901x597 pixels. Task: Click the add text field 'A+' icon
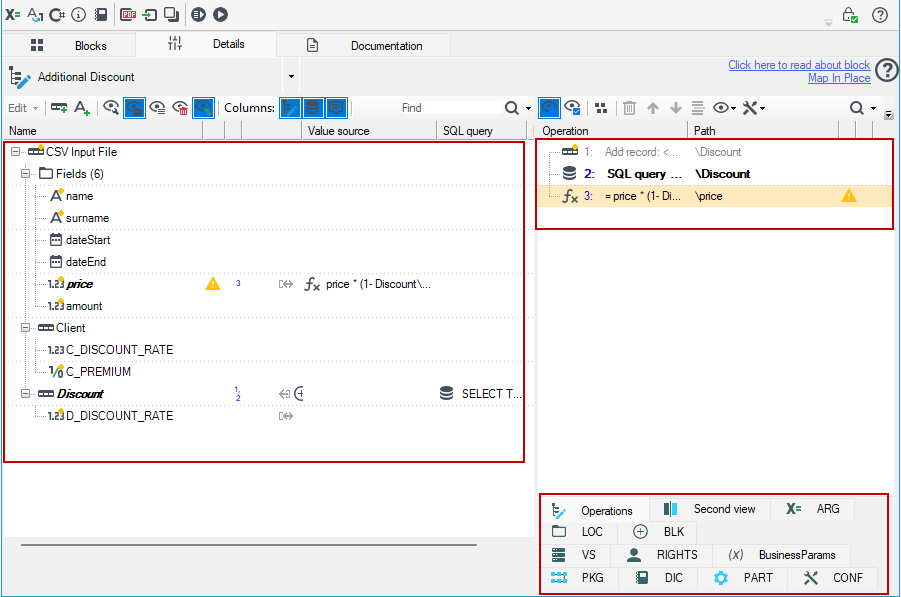point(82,108)
